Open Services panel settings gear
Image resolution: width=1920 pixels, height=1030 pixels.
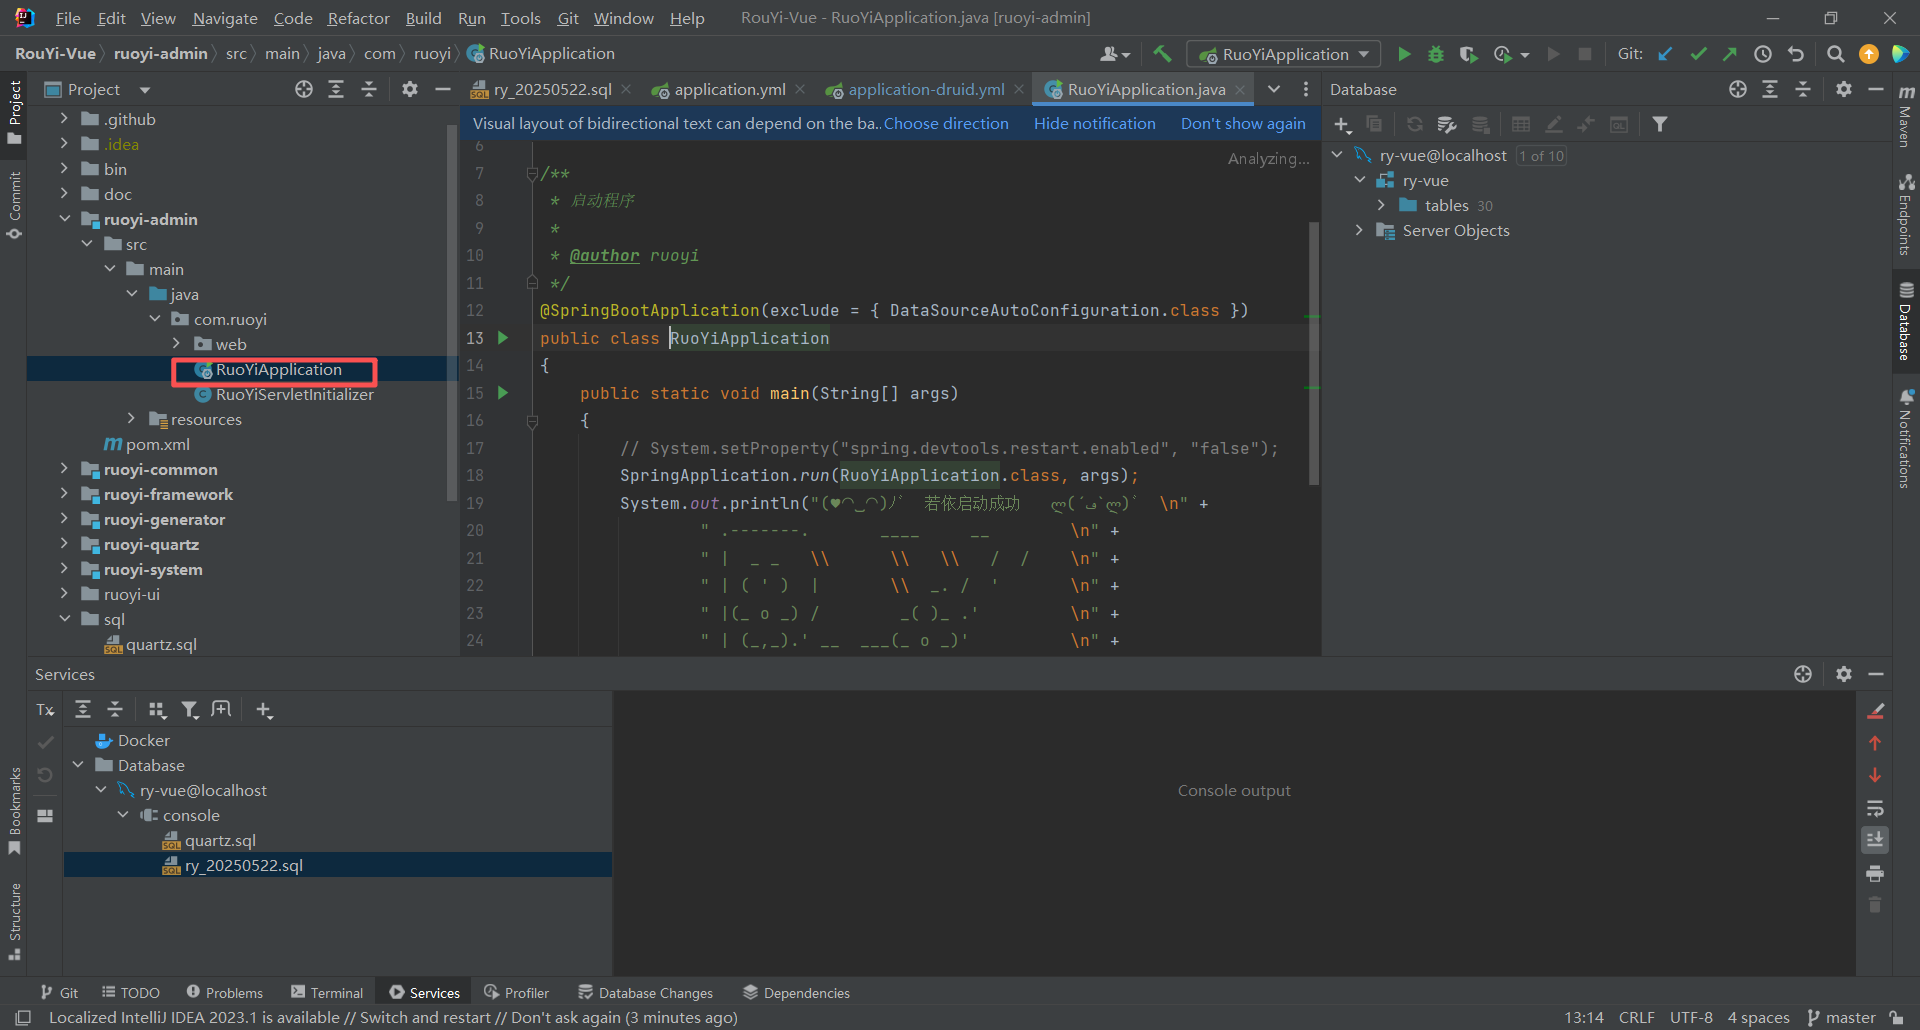1844,674
